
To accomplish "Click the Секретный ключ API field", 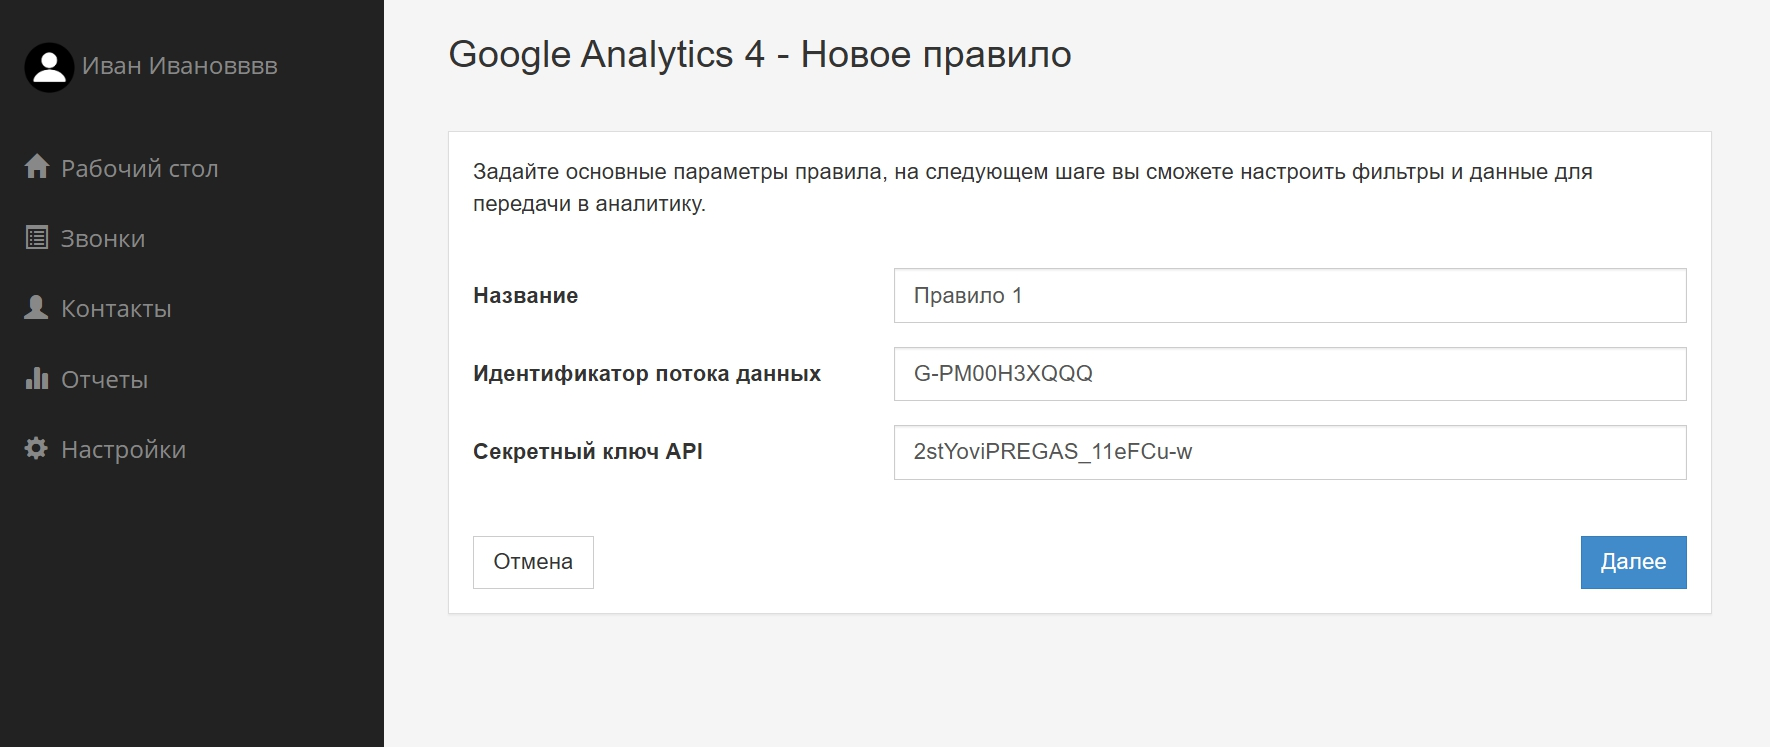I will click(1290, 451).
